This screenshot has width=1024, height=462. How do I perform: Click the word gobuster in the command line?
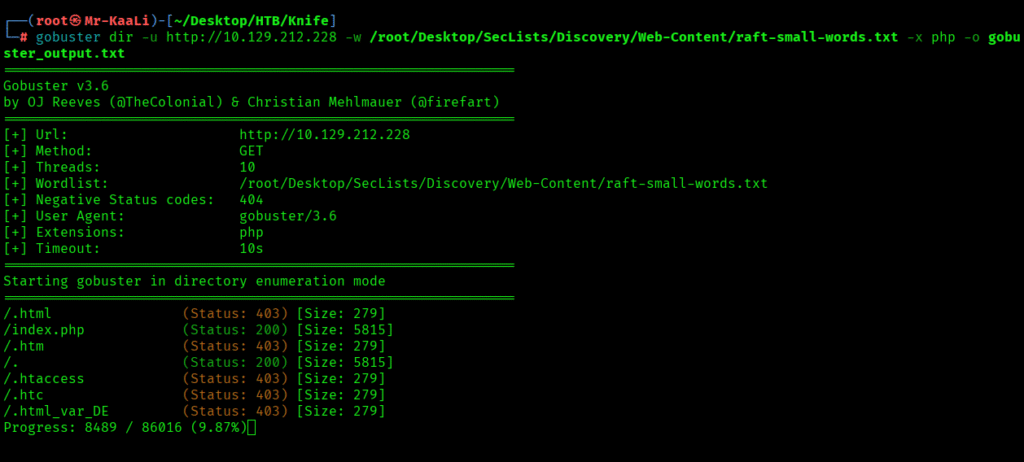point(68,37)
